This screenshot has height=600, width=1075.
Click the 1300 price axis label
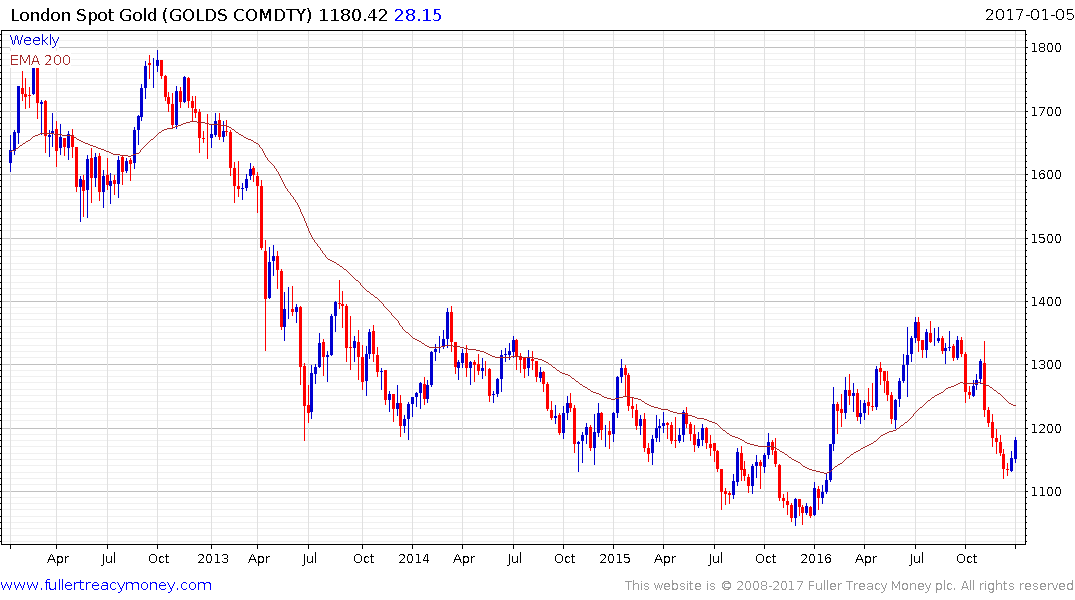tap(1046, 365)
